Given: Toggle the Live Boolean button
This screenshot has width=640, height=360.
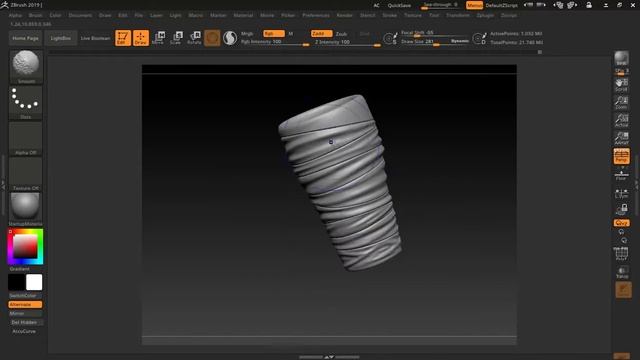Looking at the screenshot, I should coord(96,38).
